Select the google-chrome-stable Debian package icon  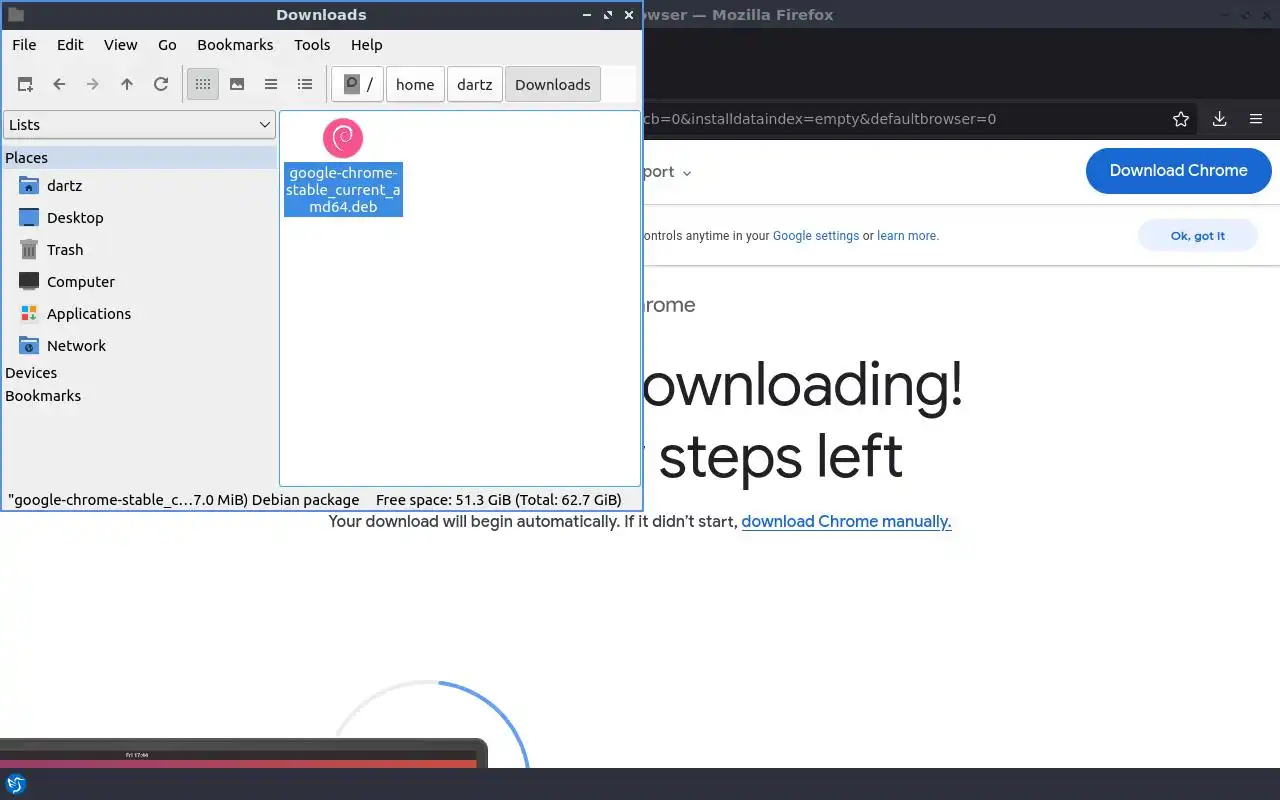coord(343,138)
